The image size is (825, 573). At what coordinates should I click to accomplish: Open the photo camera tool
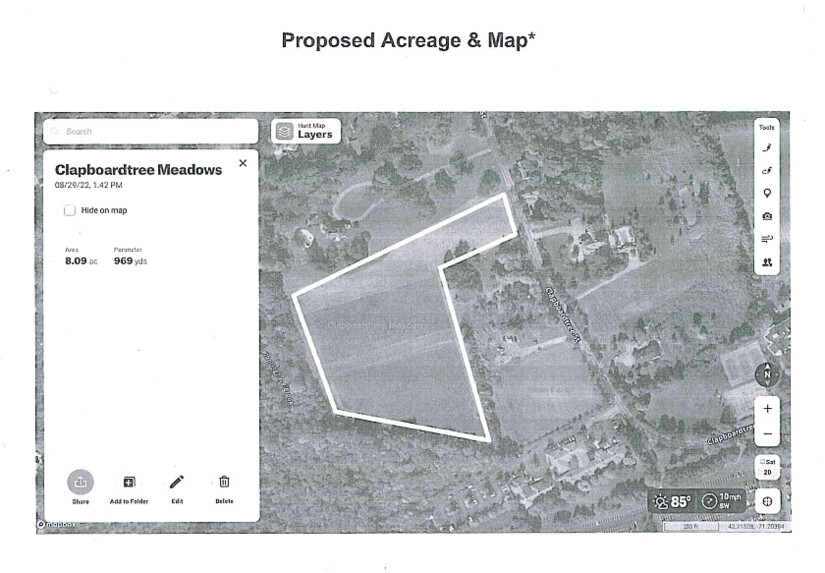767,216
